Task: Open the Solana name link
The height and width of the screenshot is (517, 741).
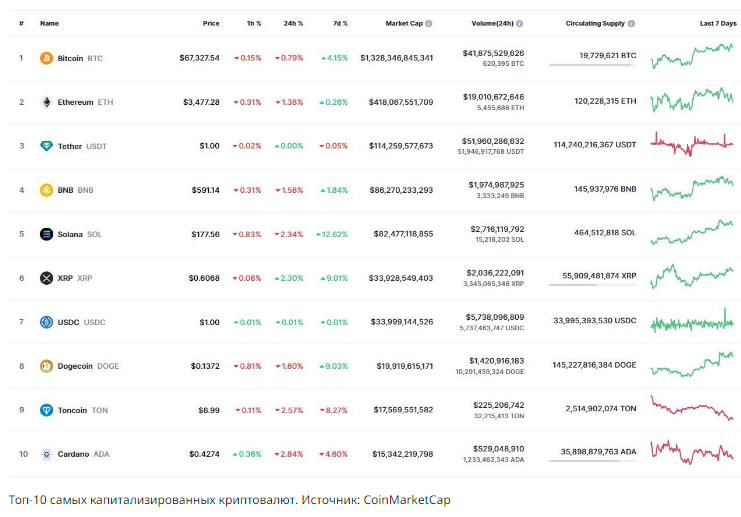Action: click(70, 234)
